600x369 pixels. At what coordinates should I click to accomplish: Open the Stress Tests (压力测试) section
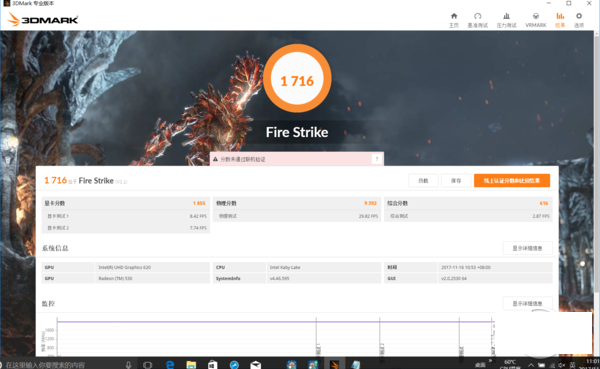[506, 20]
